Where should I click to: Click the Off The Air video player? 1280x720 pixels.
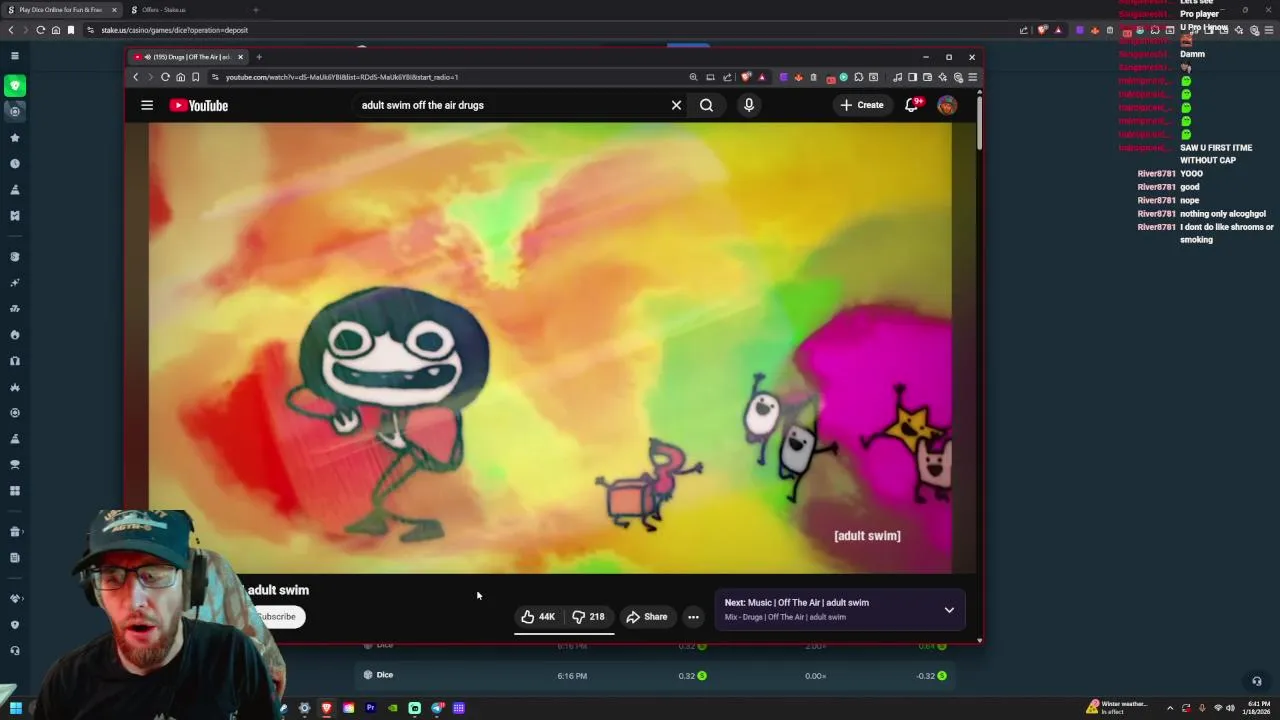point(550,348)
